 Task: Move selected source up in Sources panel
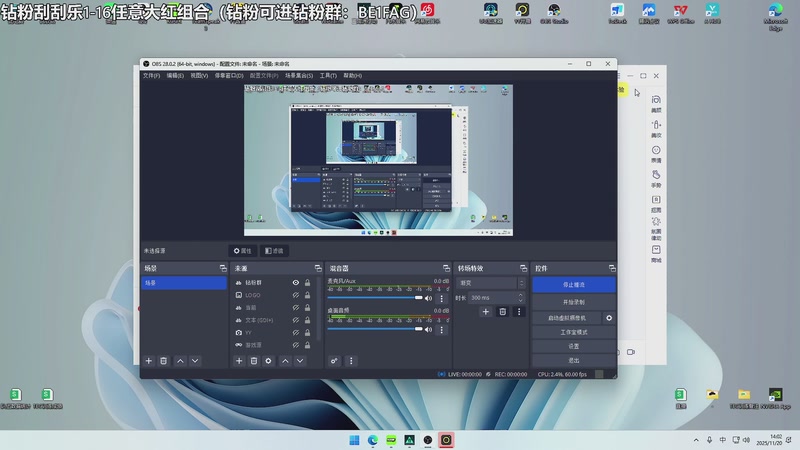(285, 361)
